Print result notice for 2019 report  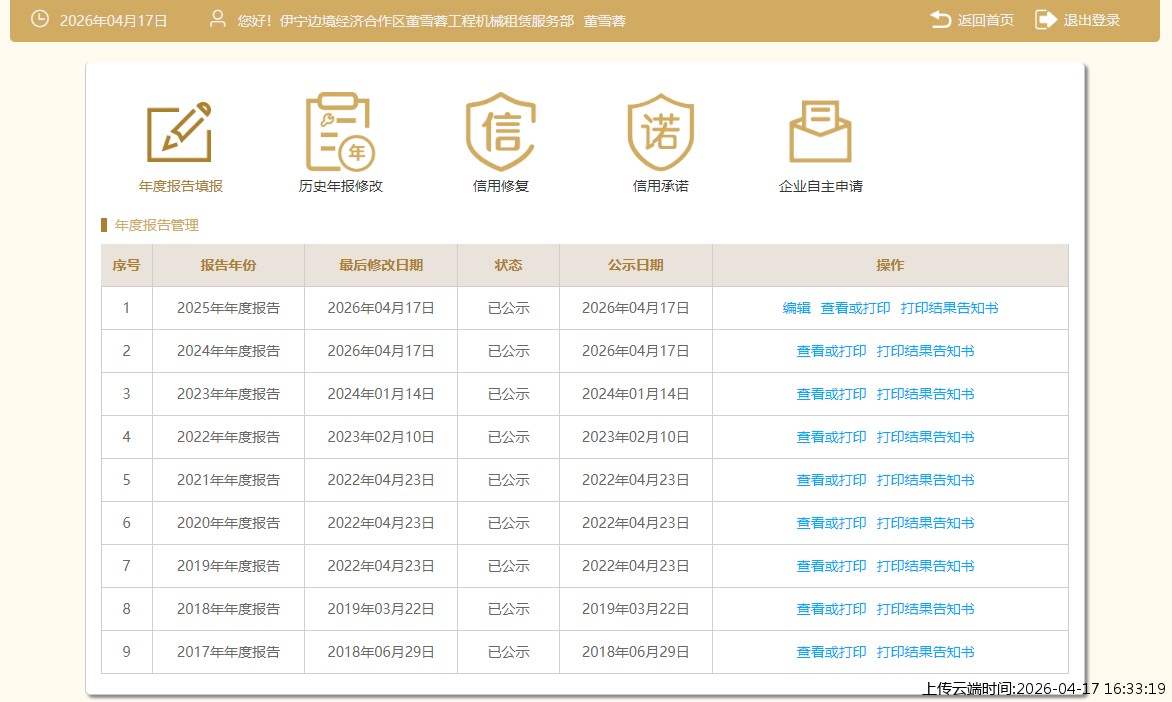925,566
